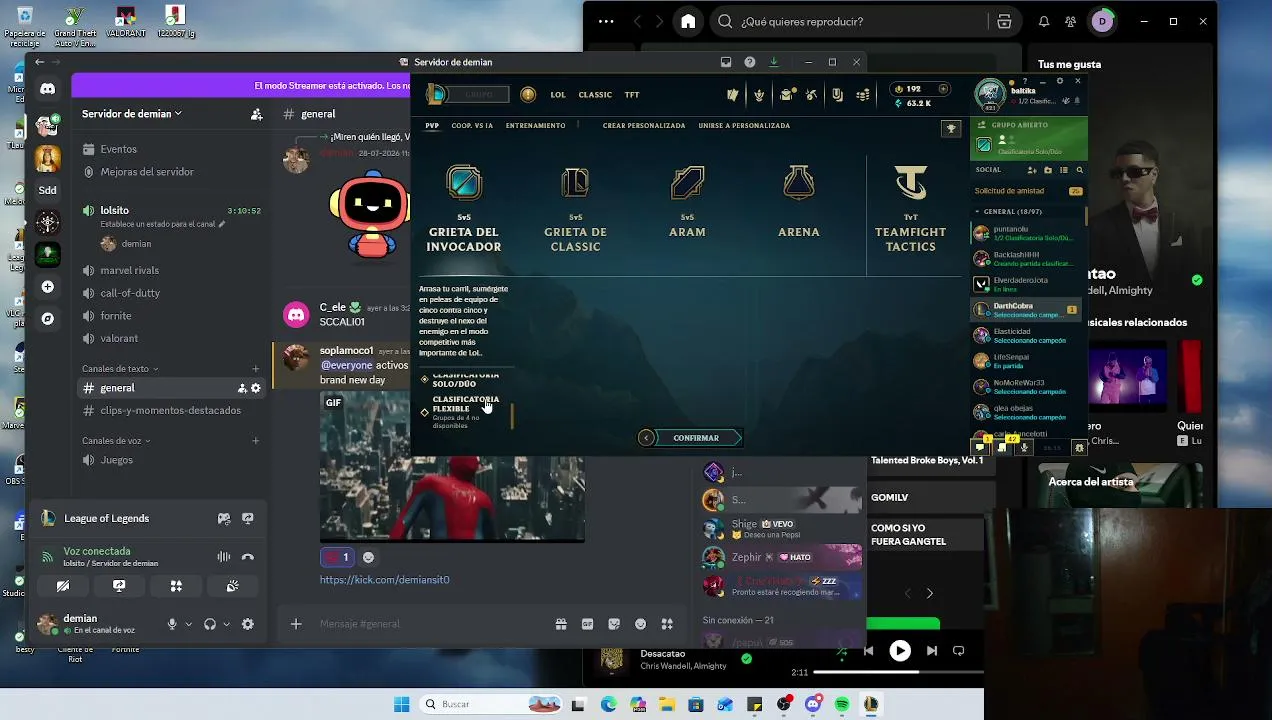Click the new folder icon in Social panel

[1048, 170]
